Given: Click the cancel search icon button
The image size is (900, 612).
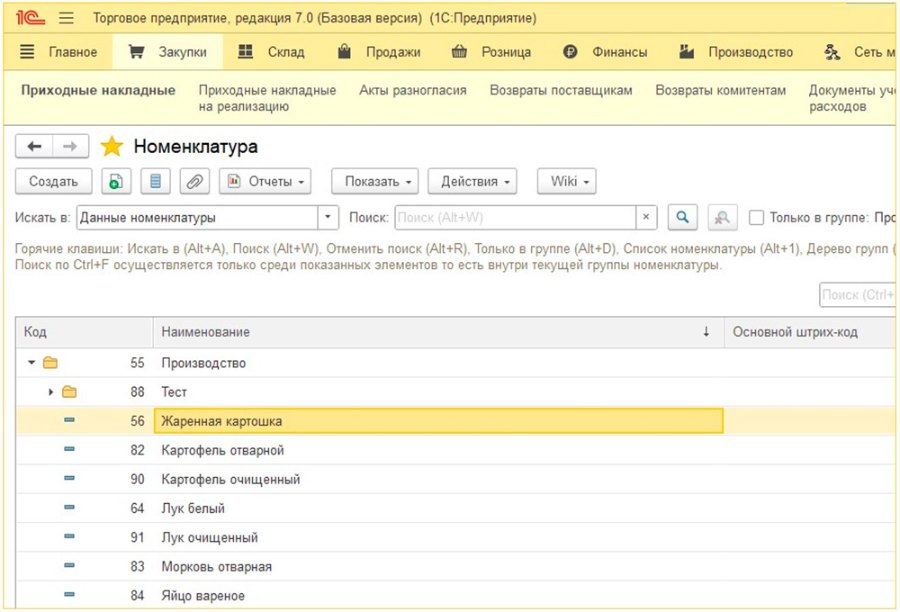Looking at the screenshot, I should [722, 218].
